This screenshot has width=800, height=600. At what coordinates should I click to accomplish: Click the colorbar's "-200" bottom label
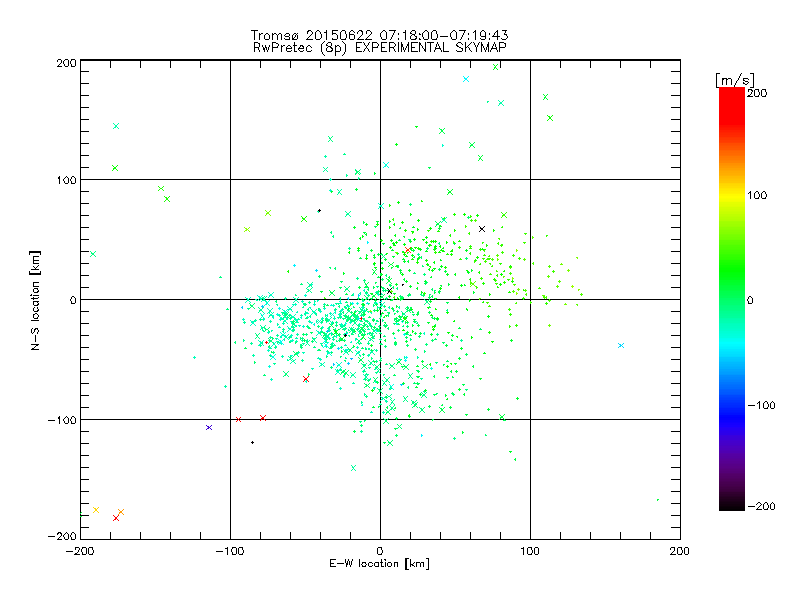761,506
